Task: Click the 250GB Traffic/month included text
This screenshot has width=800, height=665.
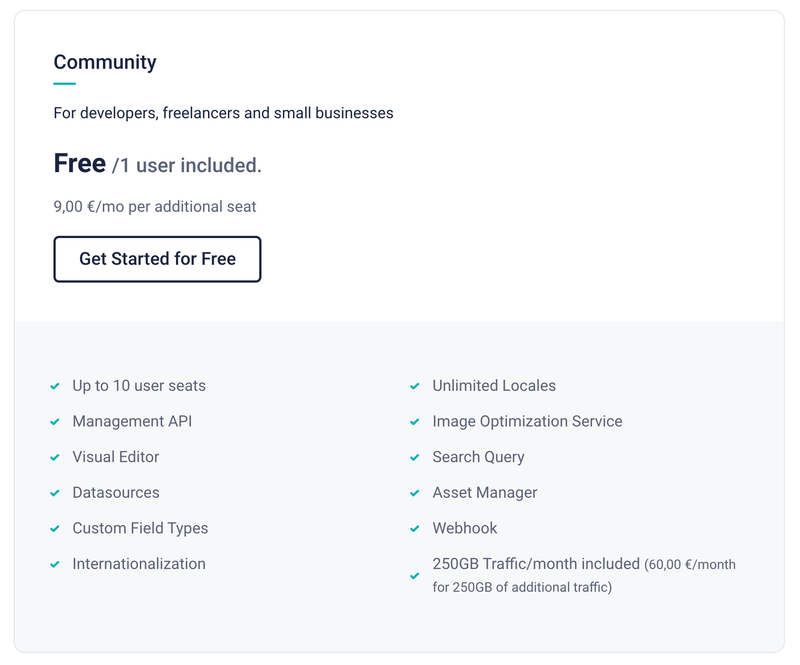Action: [536, 563]
